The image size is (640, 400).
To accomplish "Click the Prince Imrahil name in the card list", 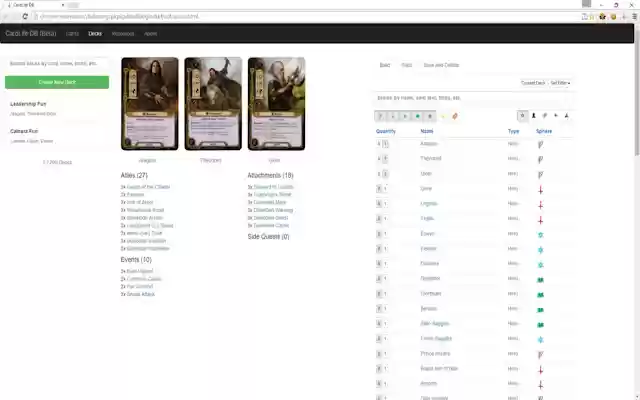I will pyautogui.click(x=435, y=353).
